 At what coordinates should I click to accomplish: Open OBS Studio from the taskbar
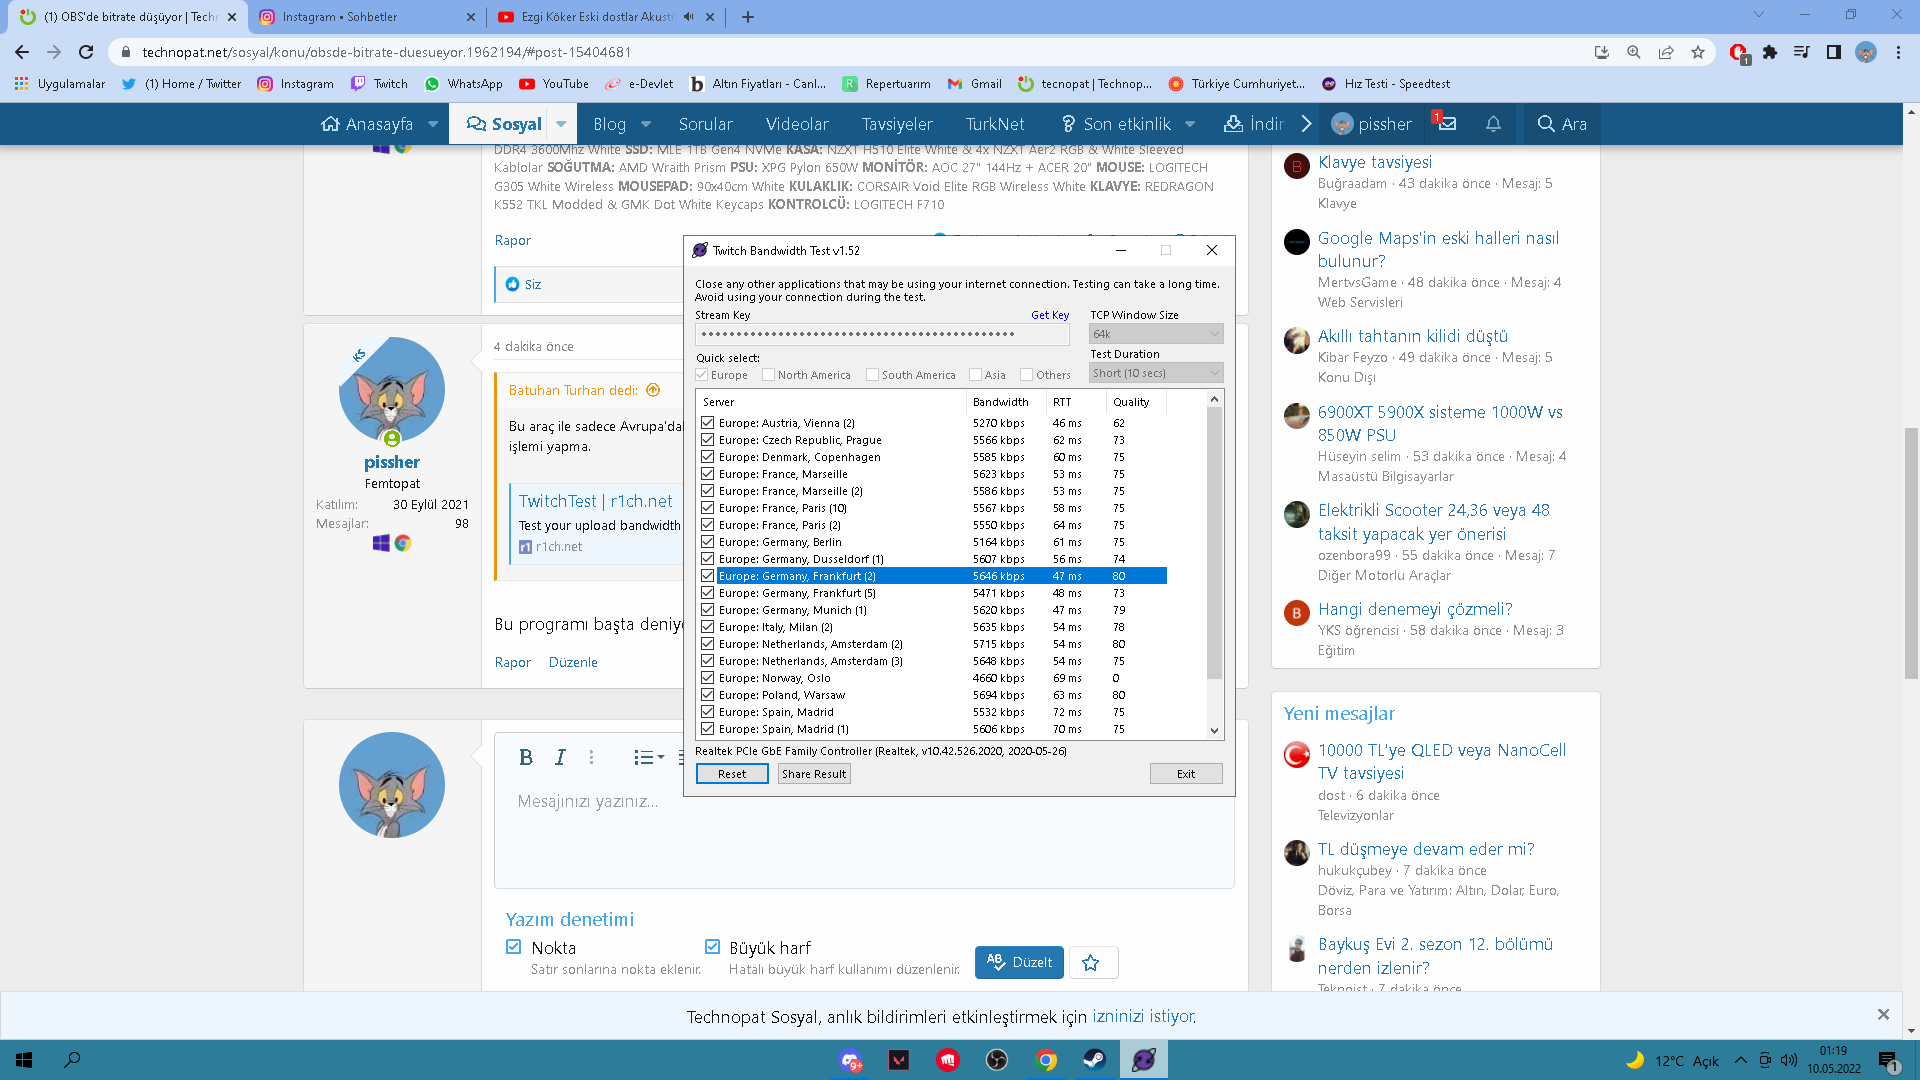pos(997,1060)
